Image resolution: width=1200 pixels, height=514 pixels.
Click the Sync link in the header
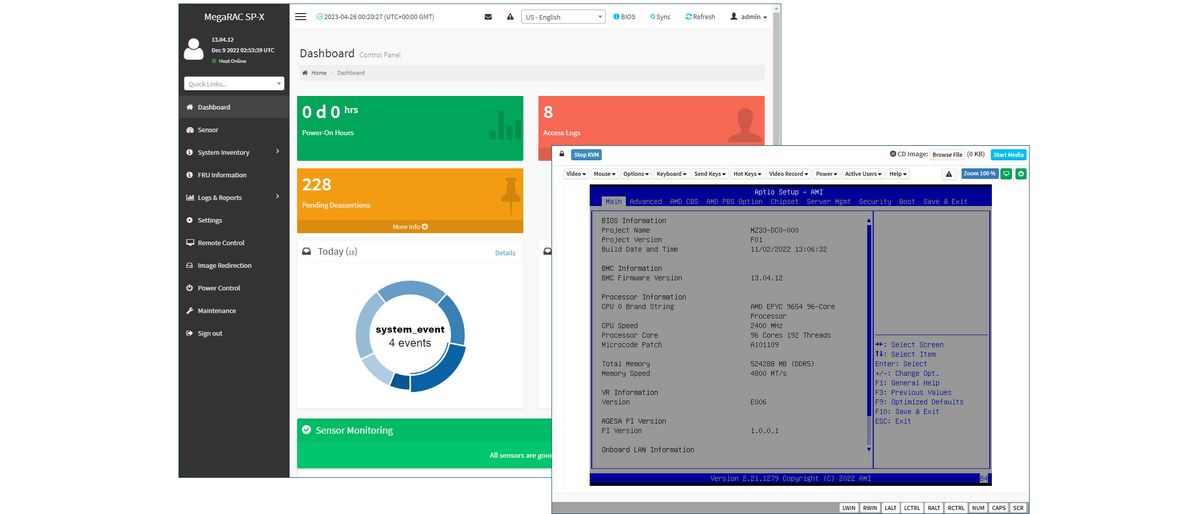[660, 17]
